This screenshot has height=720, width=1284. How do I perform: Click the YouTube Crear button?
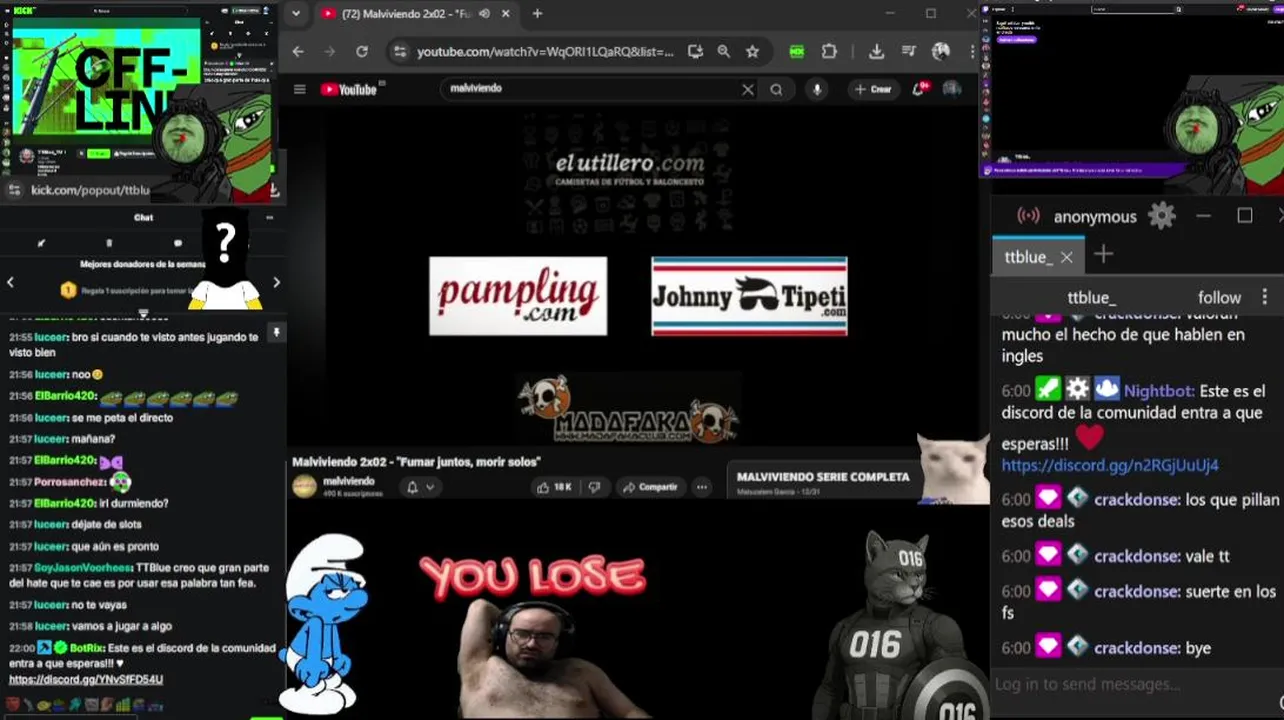(x=873, y=89)
